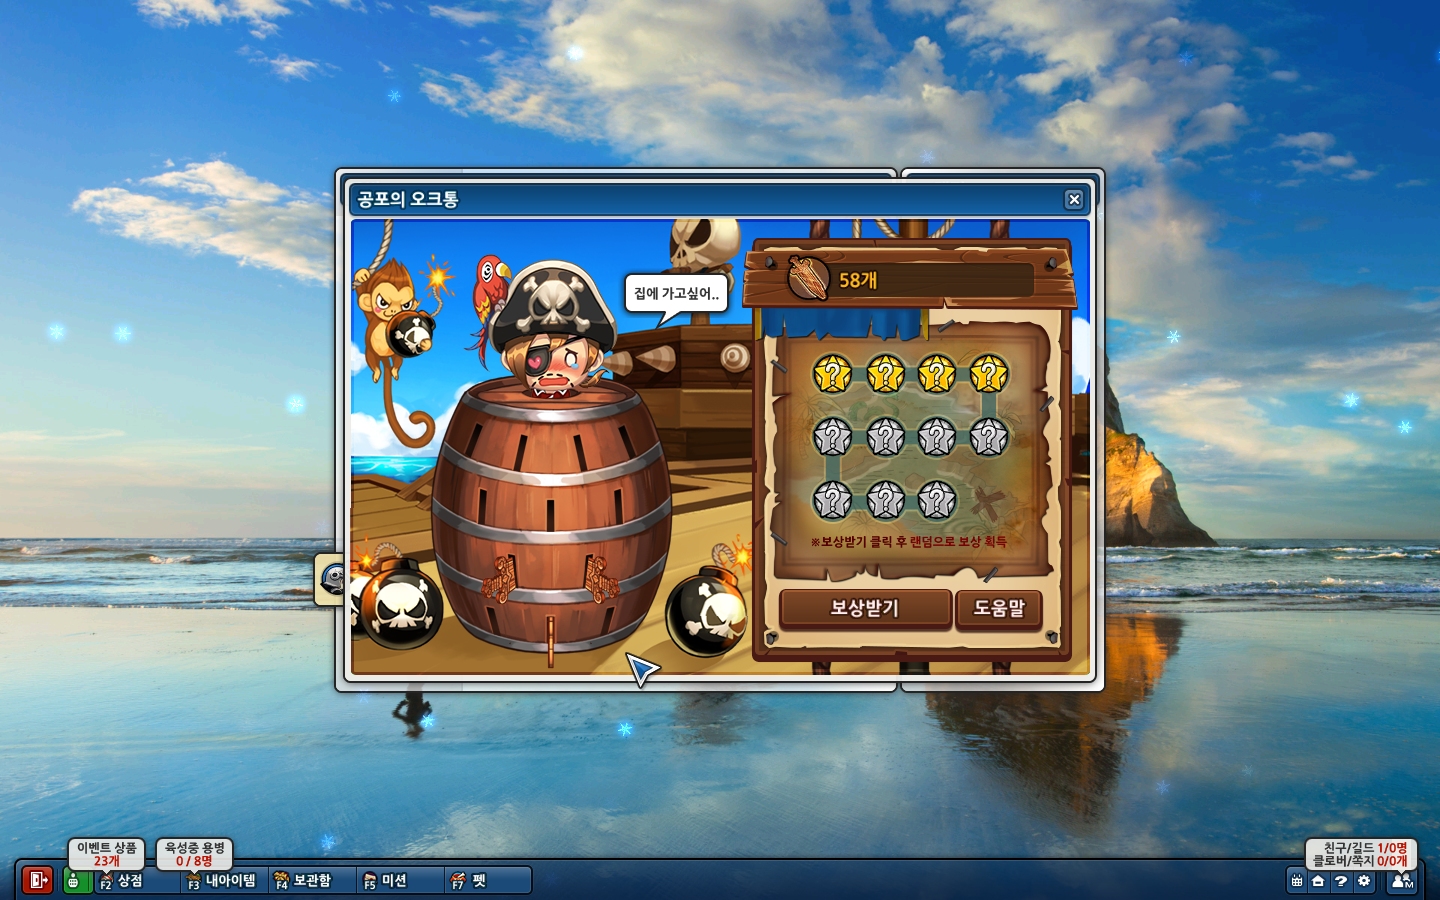Image resolution: width=1440 pixels, height=900 pixels.
Task: Click the last silver star in bottom row
Action: (x=936, y=500)
